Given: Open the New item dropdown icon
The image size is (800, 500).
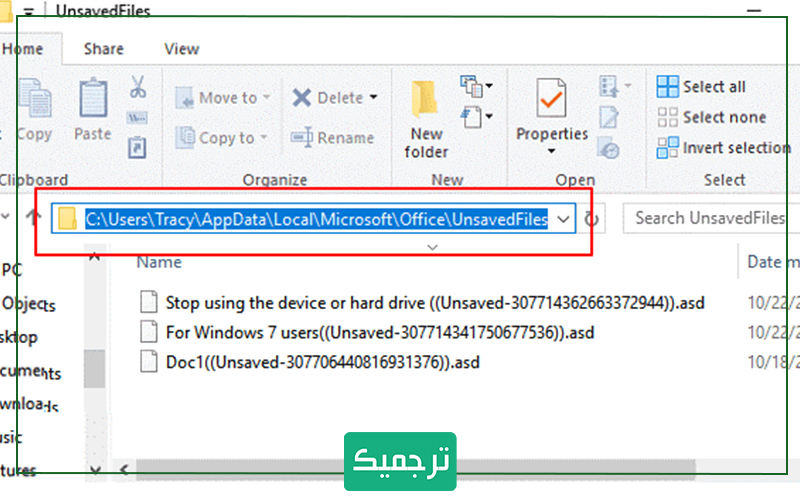Looking at the screenshot, I should pos(476,86).
